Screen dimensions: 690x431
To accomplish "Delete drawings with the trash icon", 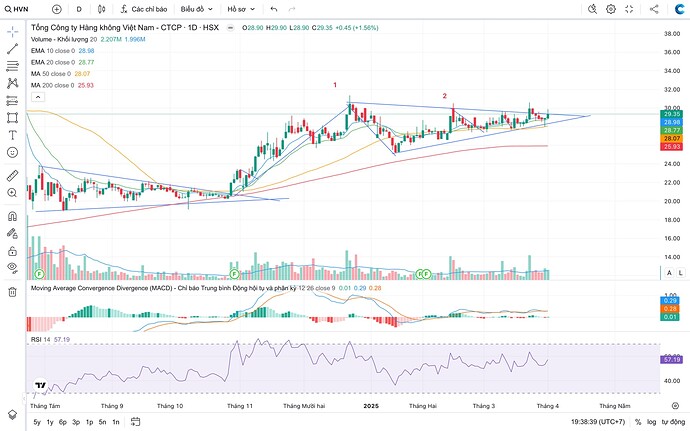I will [x=12, y=291].
